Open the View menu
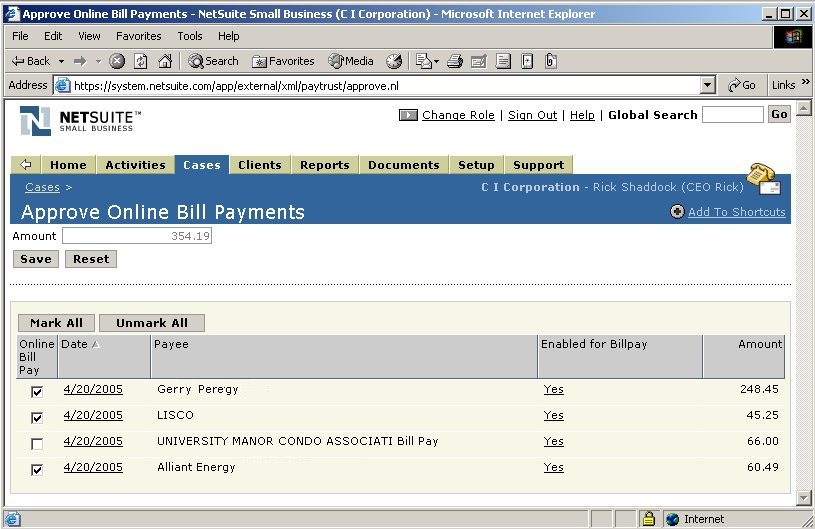815x529 pixels. coord(89,36)
